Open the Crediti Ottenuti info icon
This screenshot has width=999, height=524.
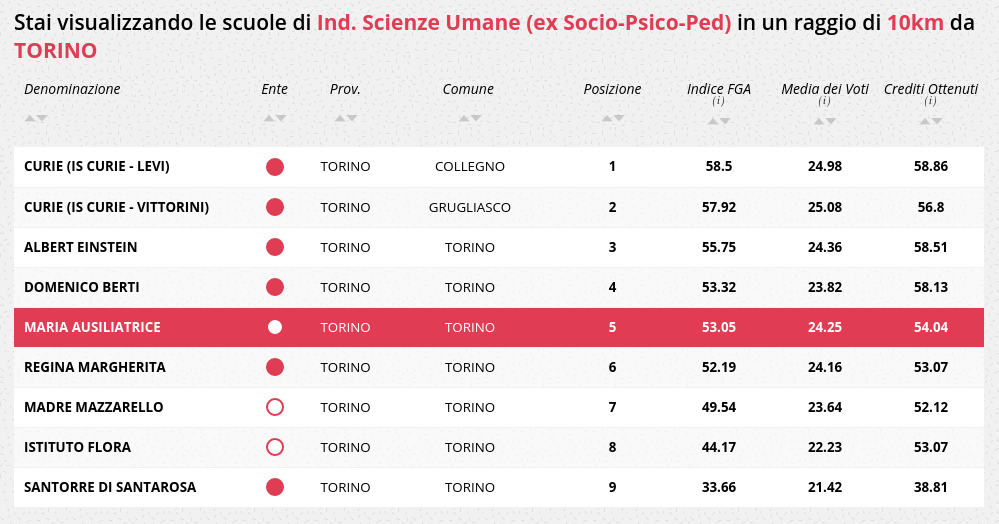click(x=930, y=102)
